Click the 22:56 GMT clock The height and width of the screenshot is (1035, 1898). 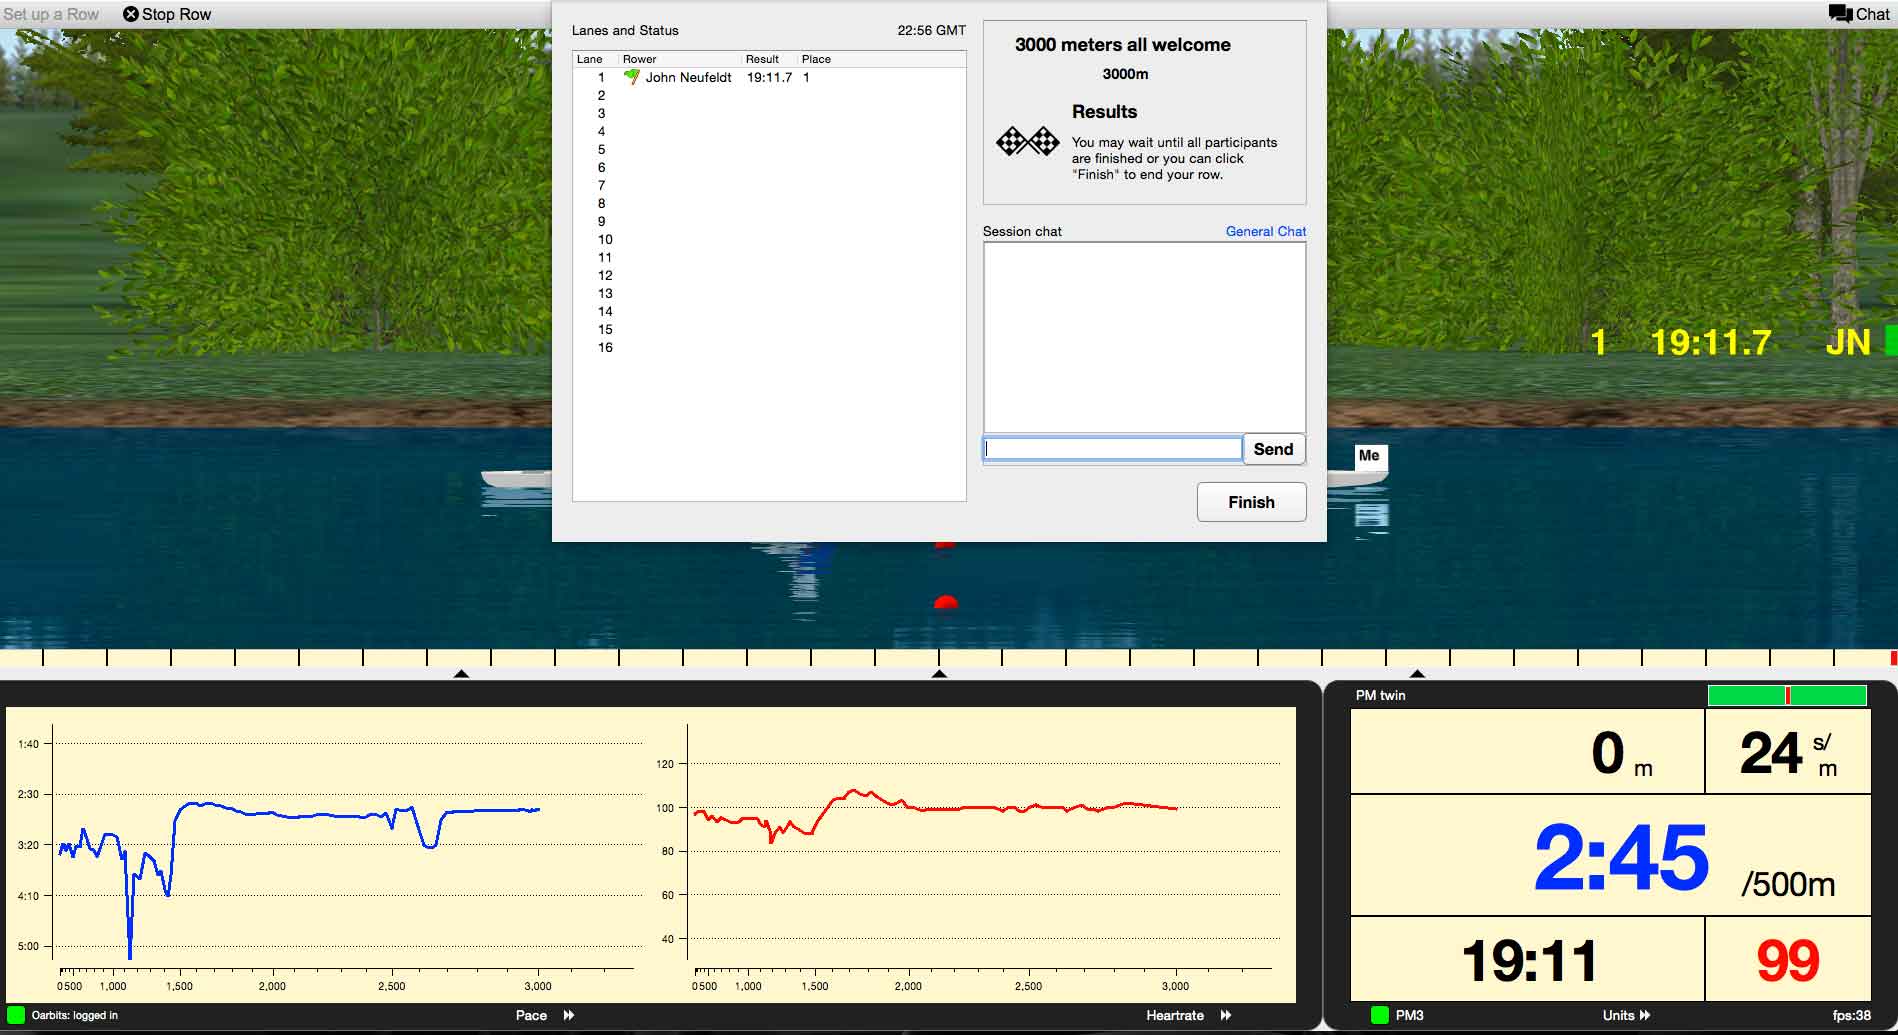931,30
